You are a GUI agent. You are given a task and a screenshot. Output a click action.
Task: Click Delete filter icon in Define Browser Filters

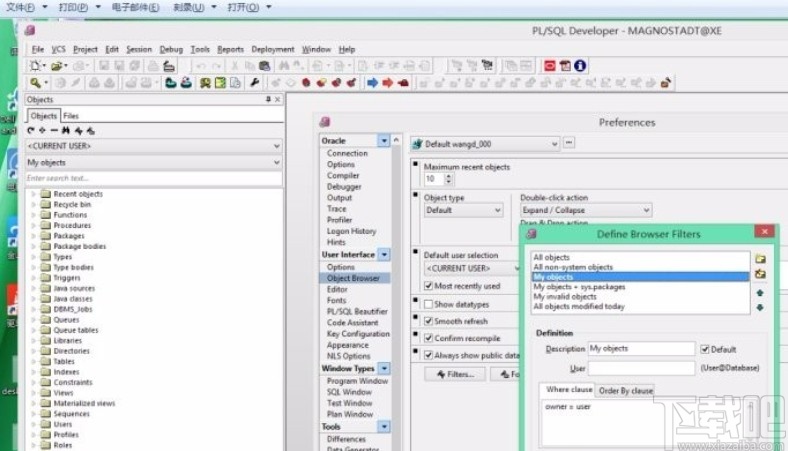pyautogui.click(x=760, y=275)
